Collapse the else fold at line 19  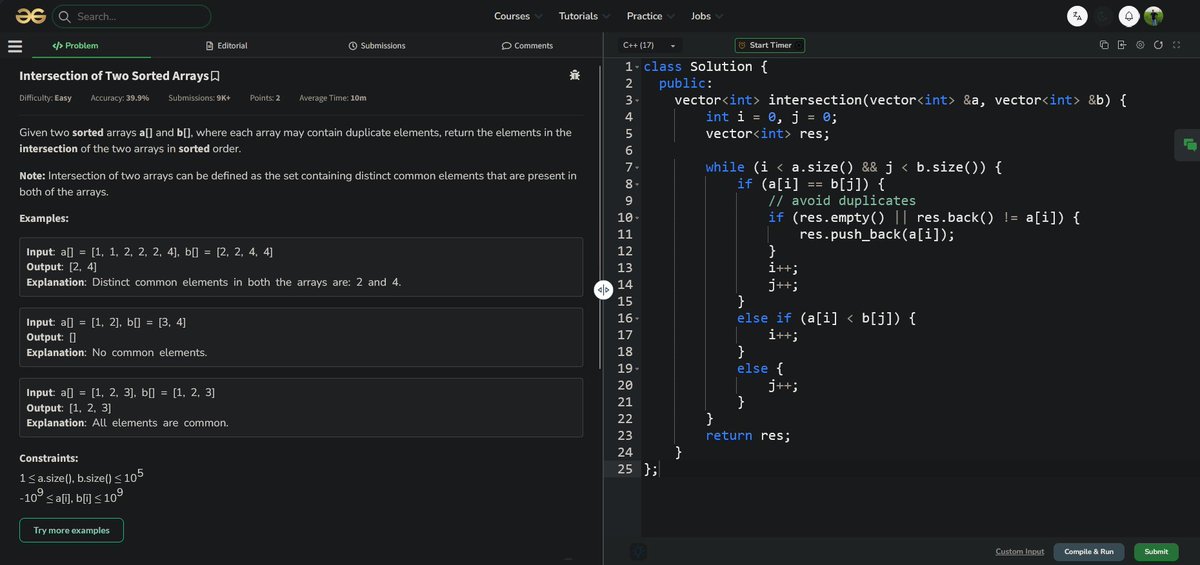coord(637,368)
